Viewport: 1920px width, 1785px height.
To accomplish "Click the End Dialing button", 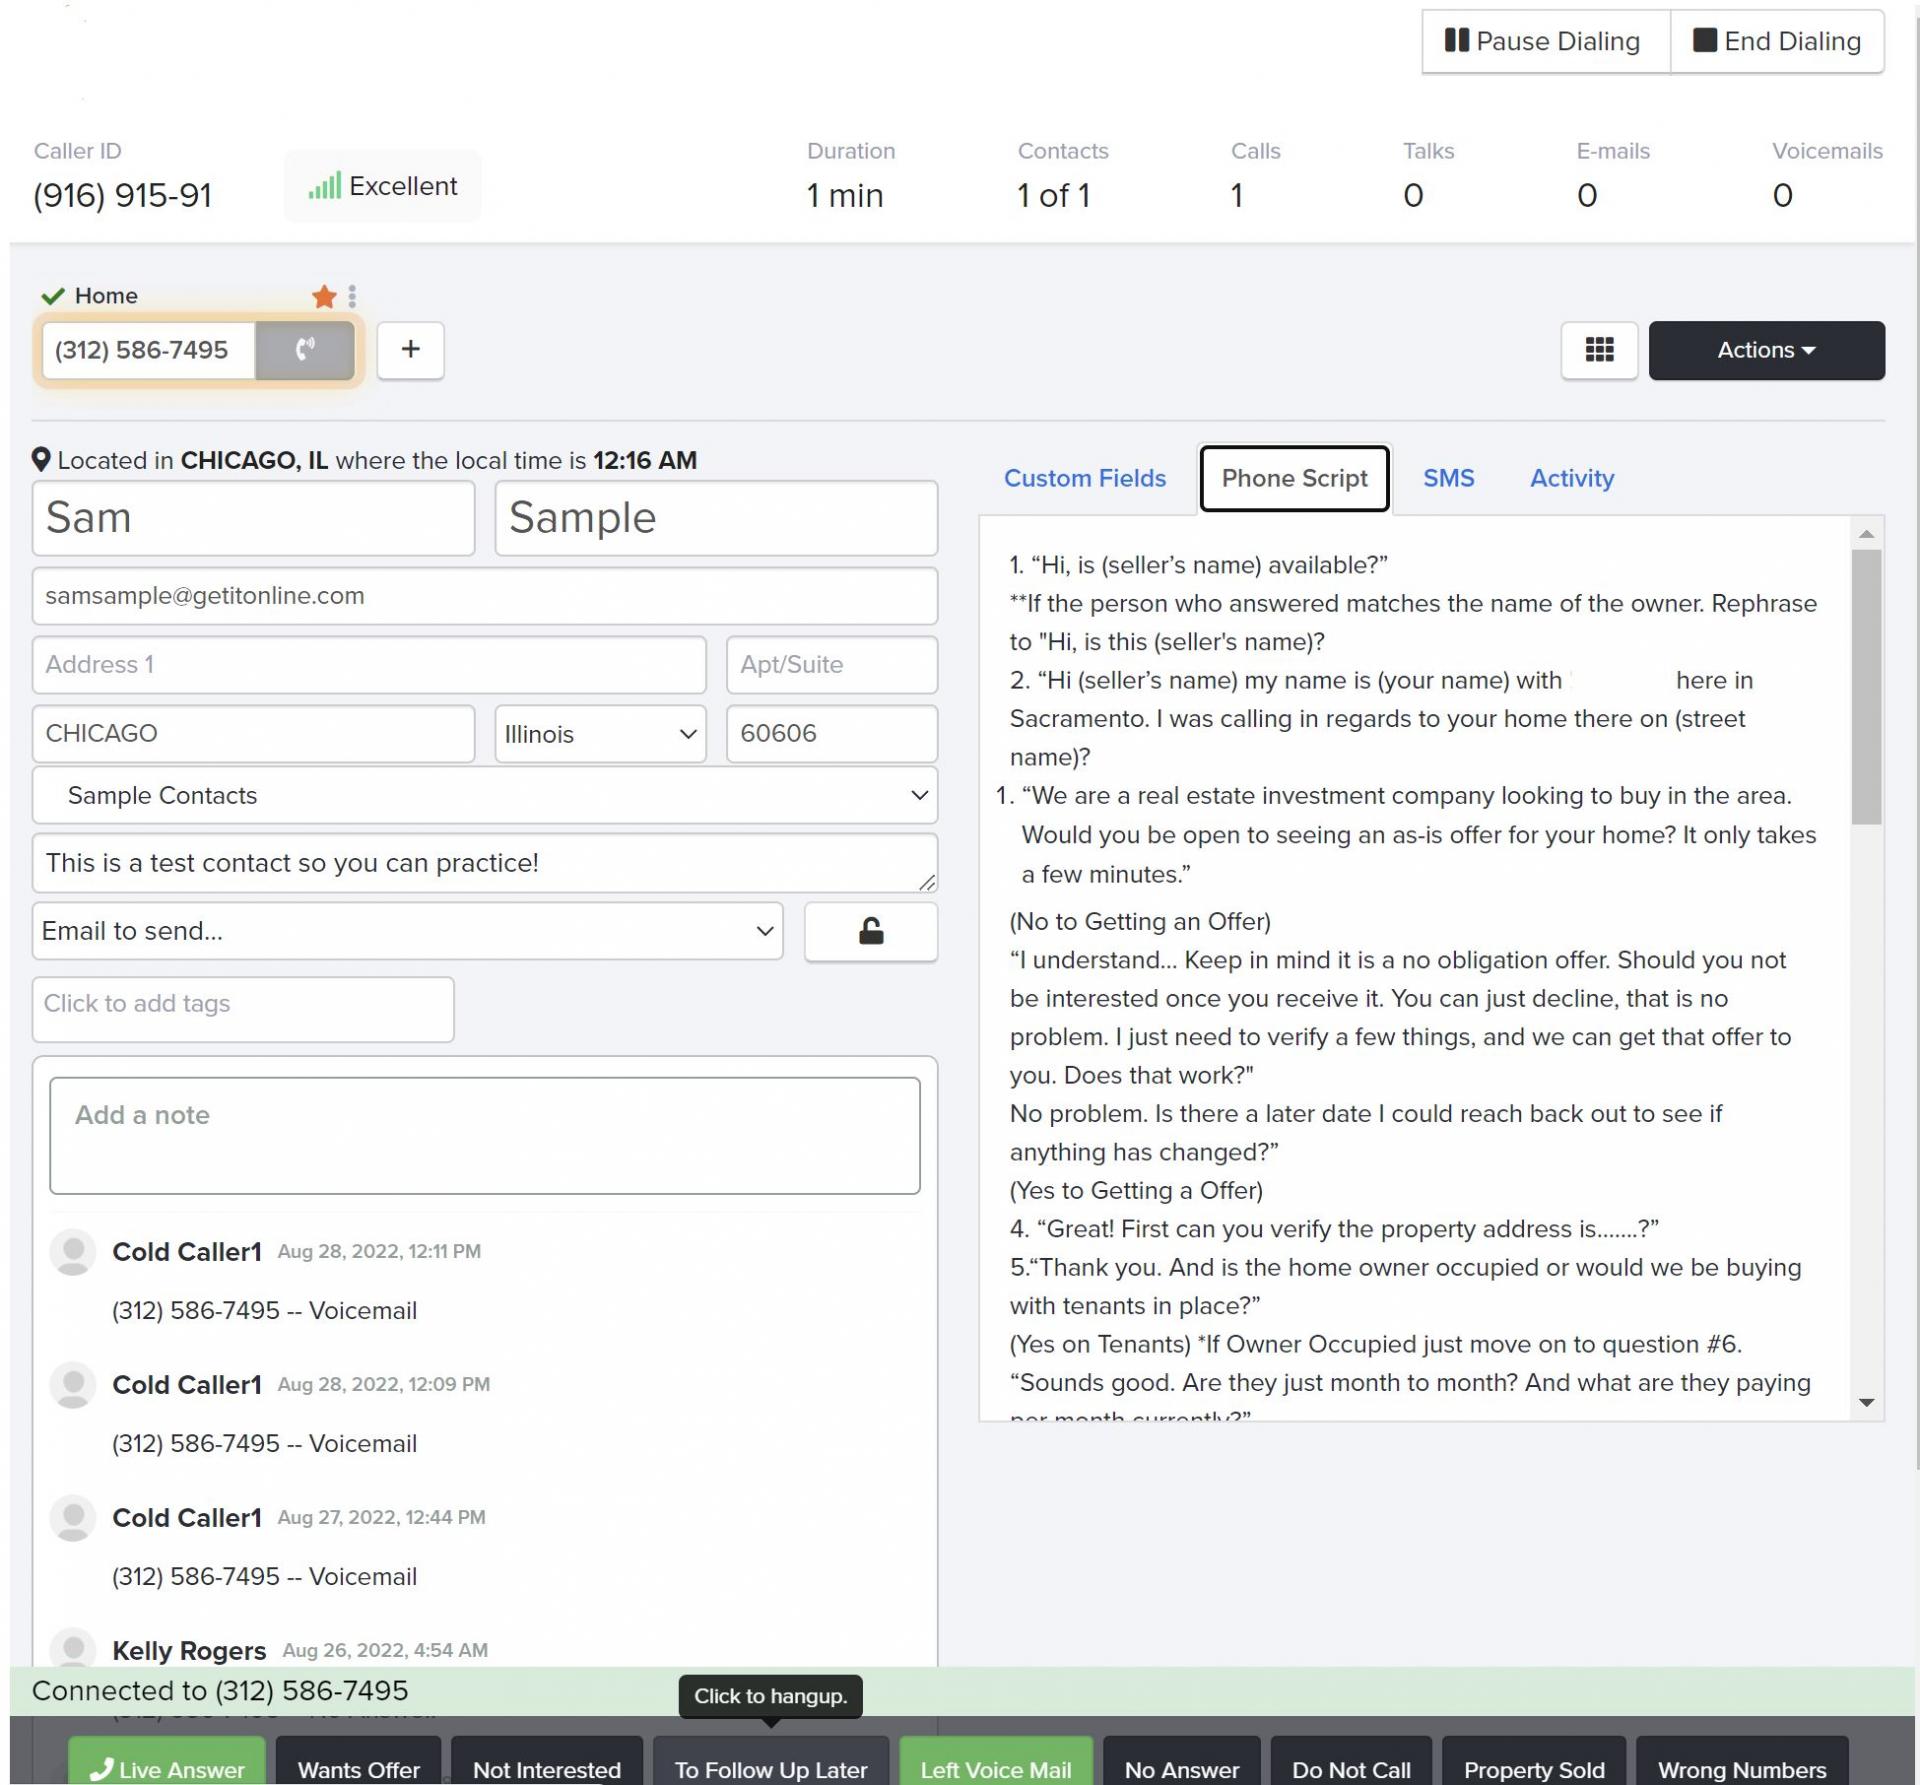I will coord(1776,41).
